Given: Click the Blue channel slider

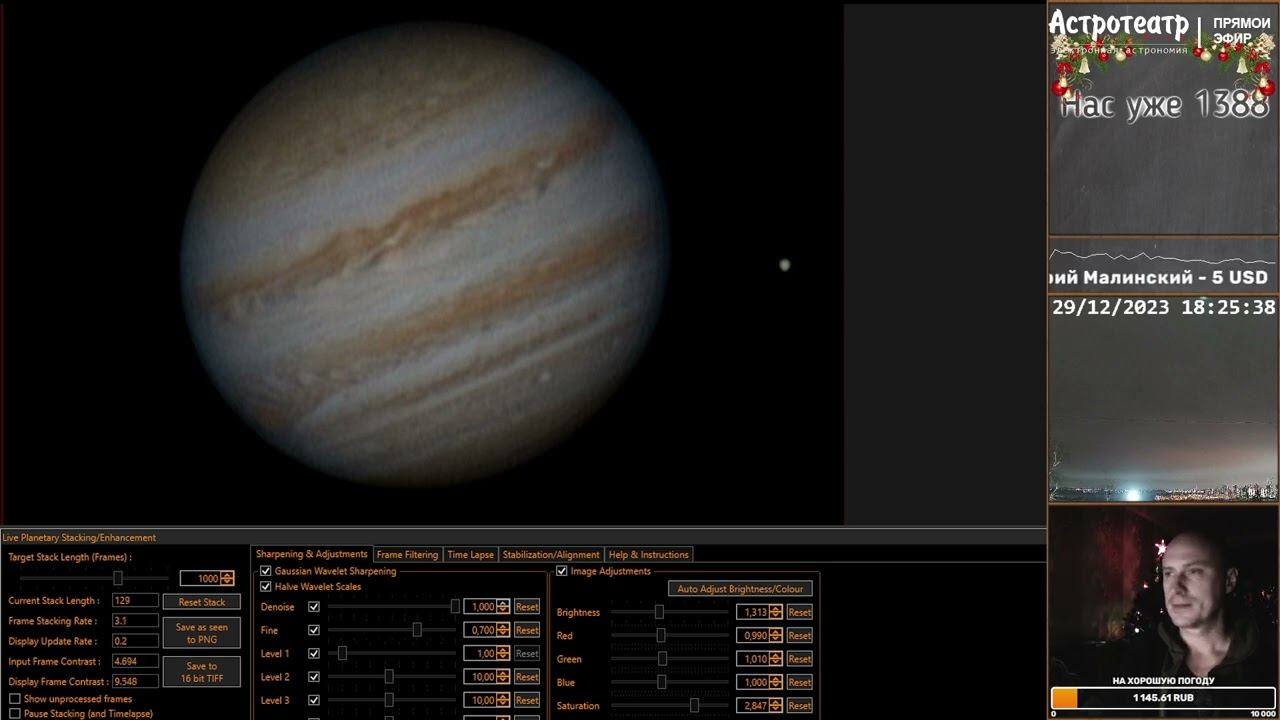Looking at the screenshot, I should [x=670, y=682].
